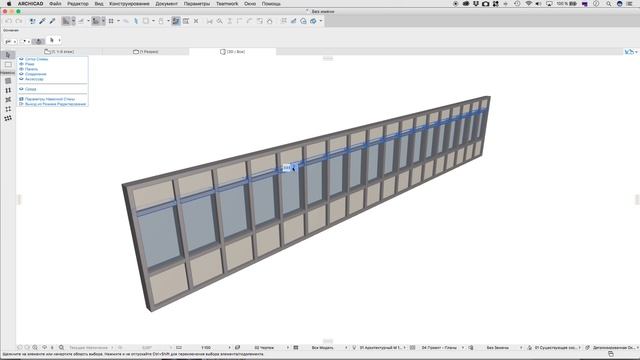Click the volume icon in the macOS menu bar
Image resolution: width=640 pixels, height=360 pixels.
click(538, 4)
